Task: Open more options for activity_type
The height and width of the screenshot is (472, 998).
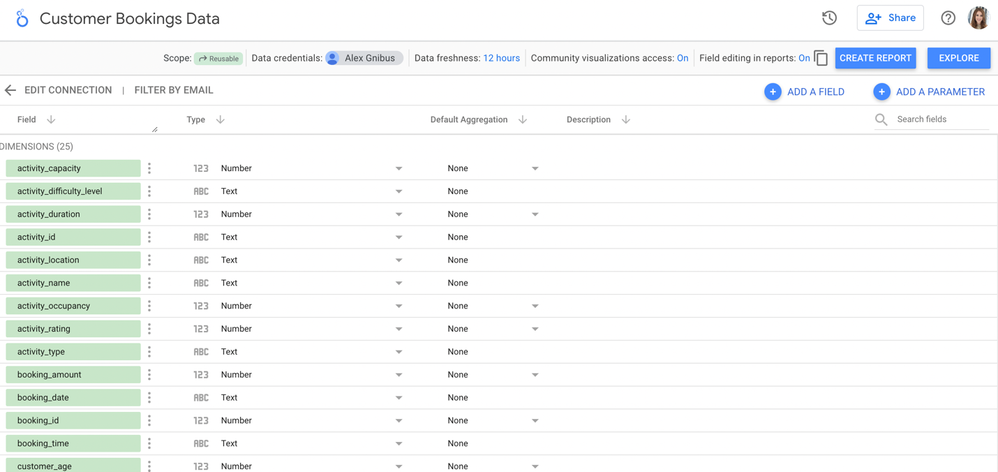Action: (x=149, y=351)
